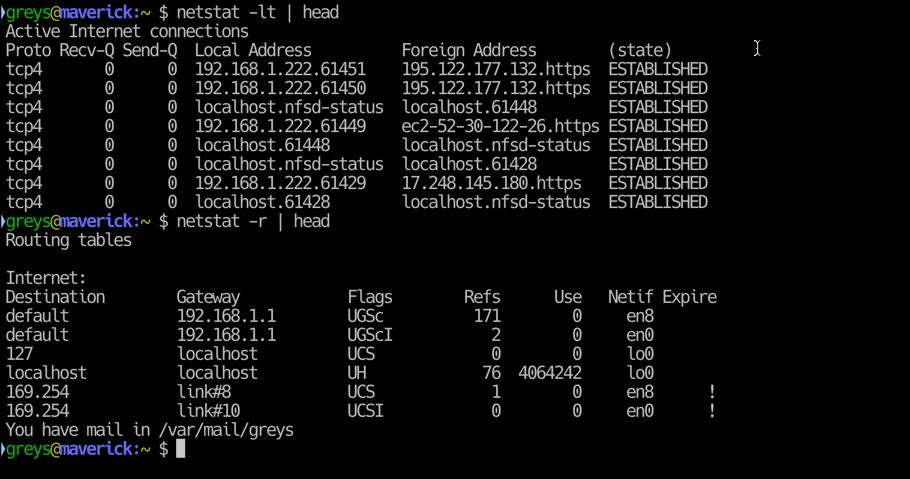Click the 'Routing tables' heading line
The image size is (910, 479).
click(x=68, y=240)
